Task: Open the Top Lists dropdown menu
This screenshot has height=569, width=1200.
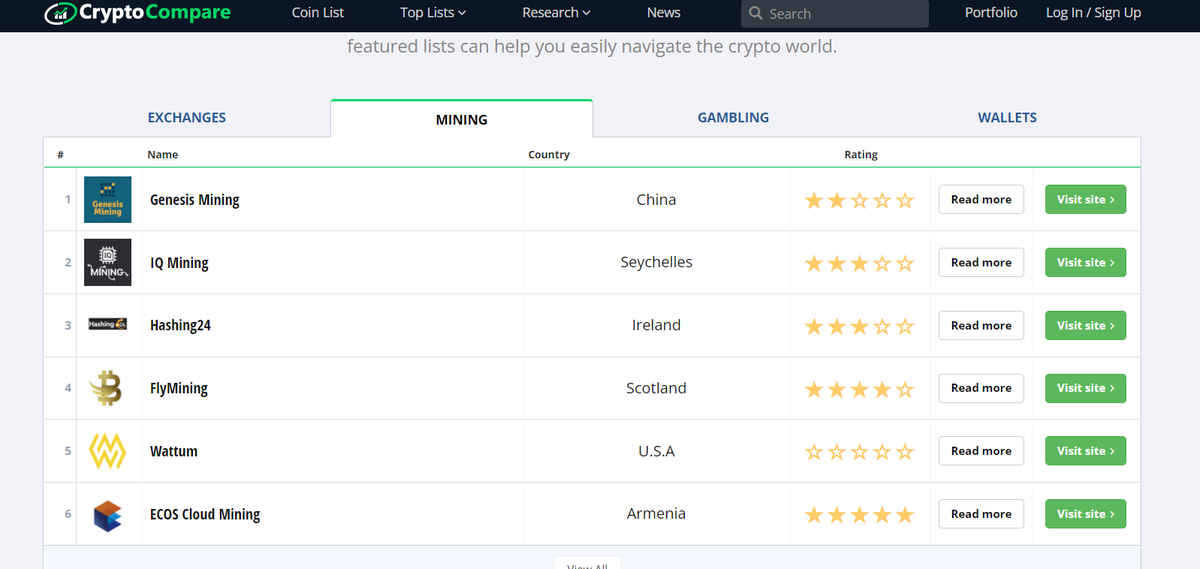Action: click(x=433, y=13)
